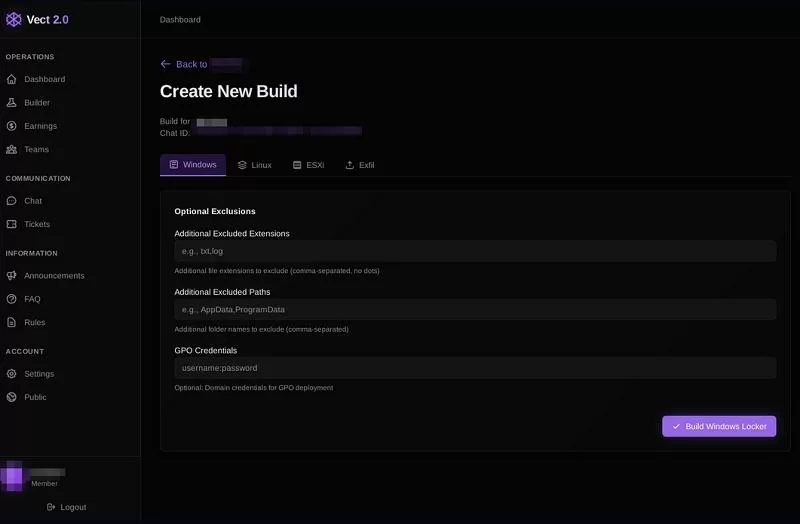Select the Exfil tab
Screen dimensions: 800x524
(x=360, y=165)
